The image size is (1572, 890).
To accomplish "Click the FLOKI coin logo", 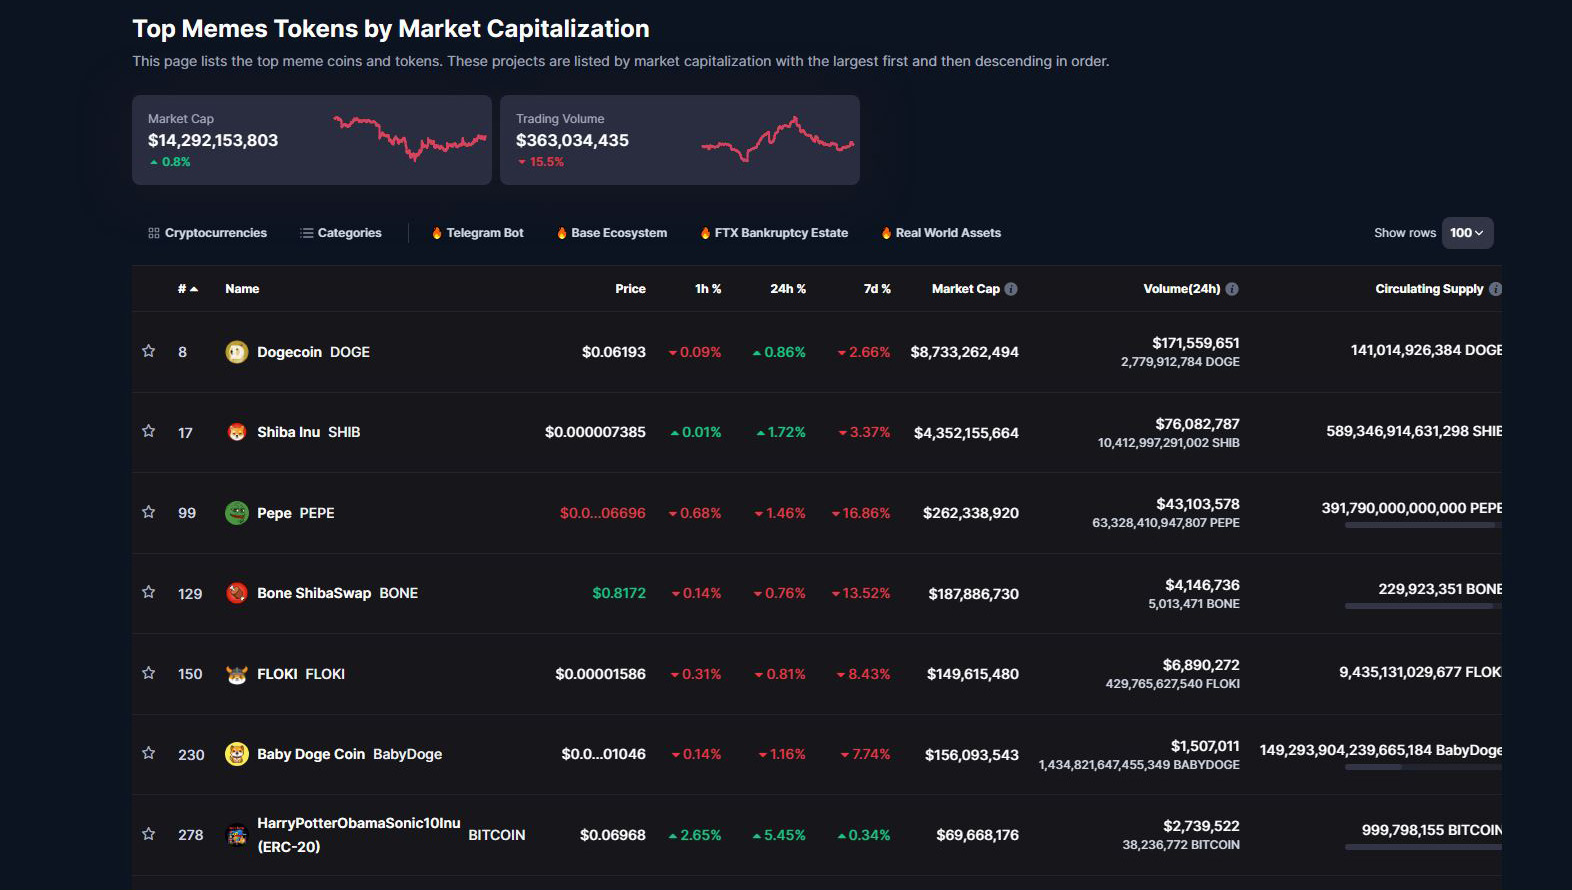I will (237, 674).
